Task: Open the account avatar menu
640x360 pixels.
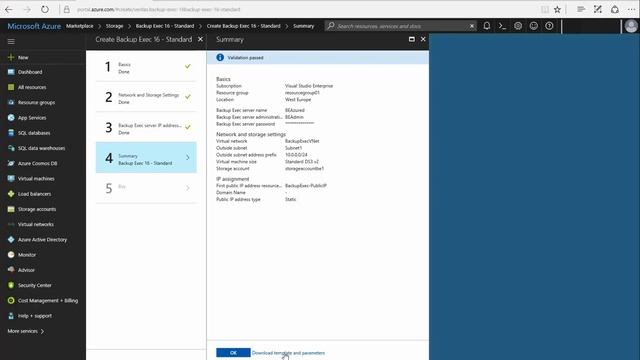Action: coord(631,26)
